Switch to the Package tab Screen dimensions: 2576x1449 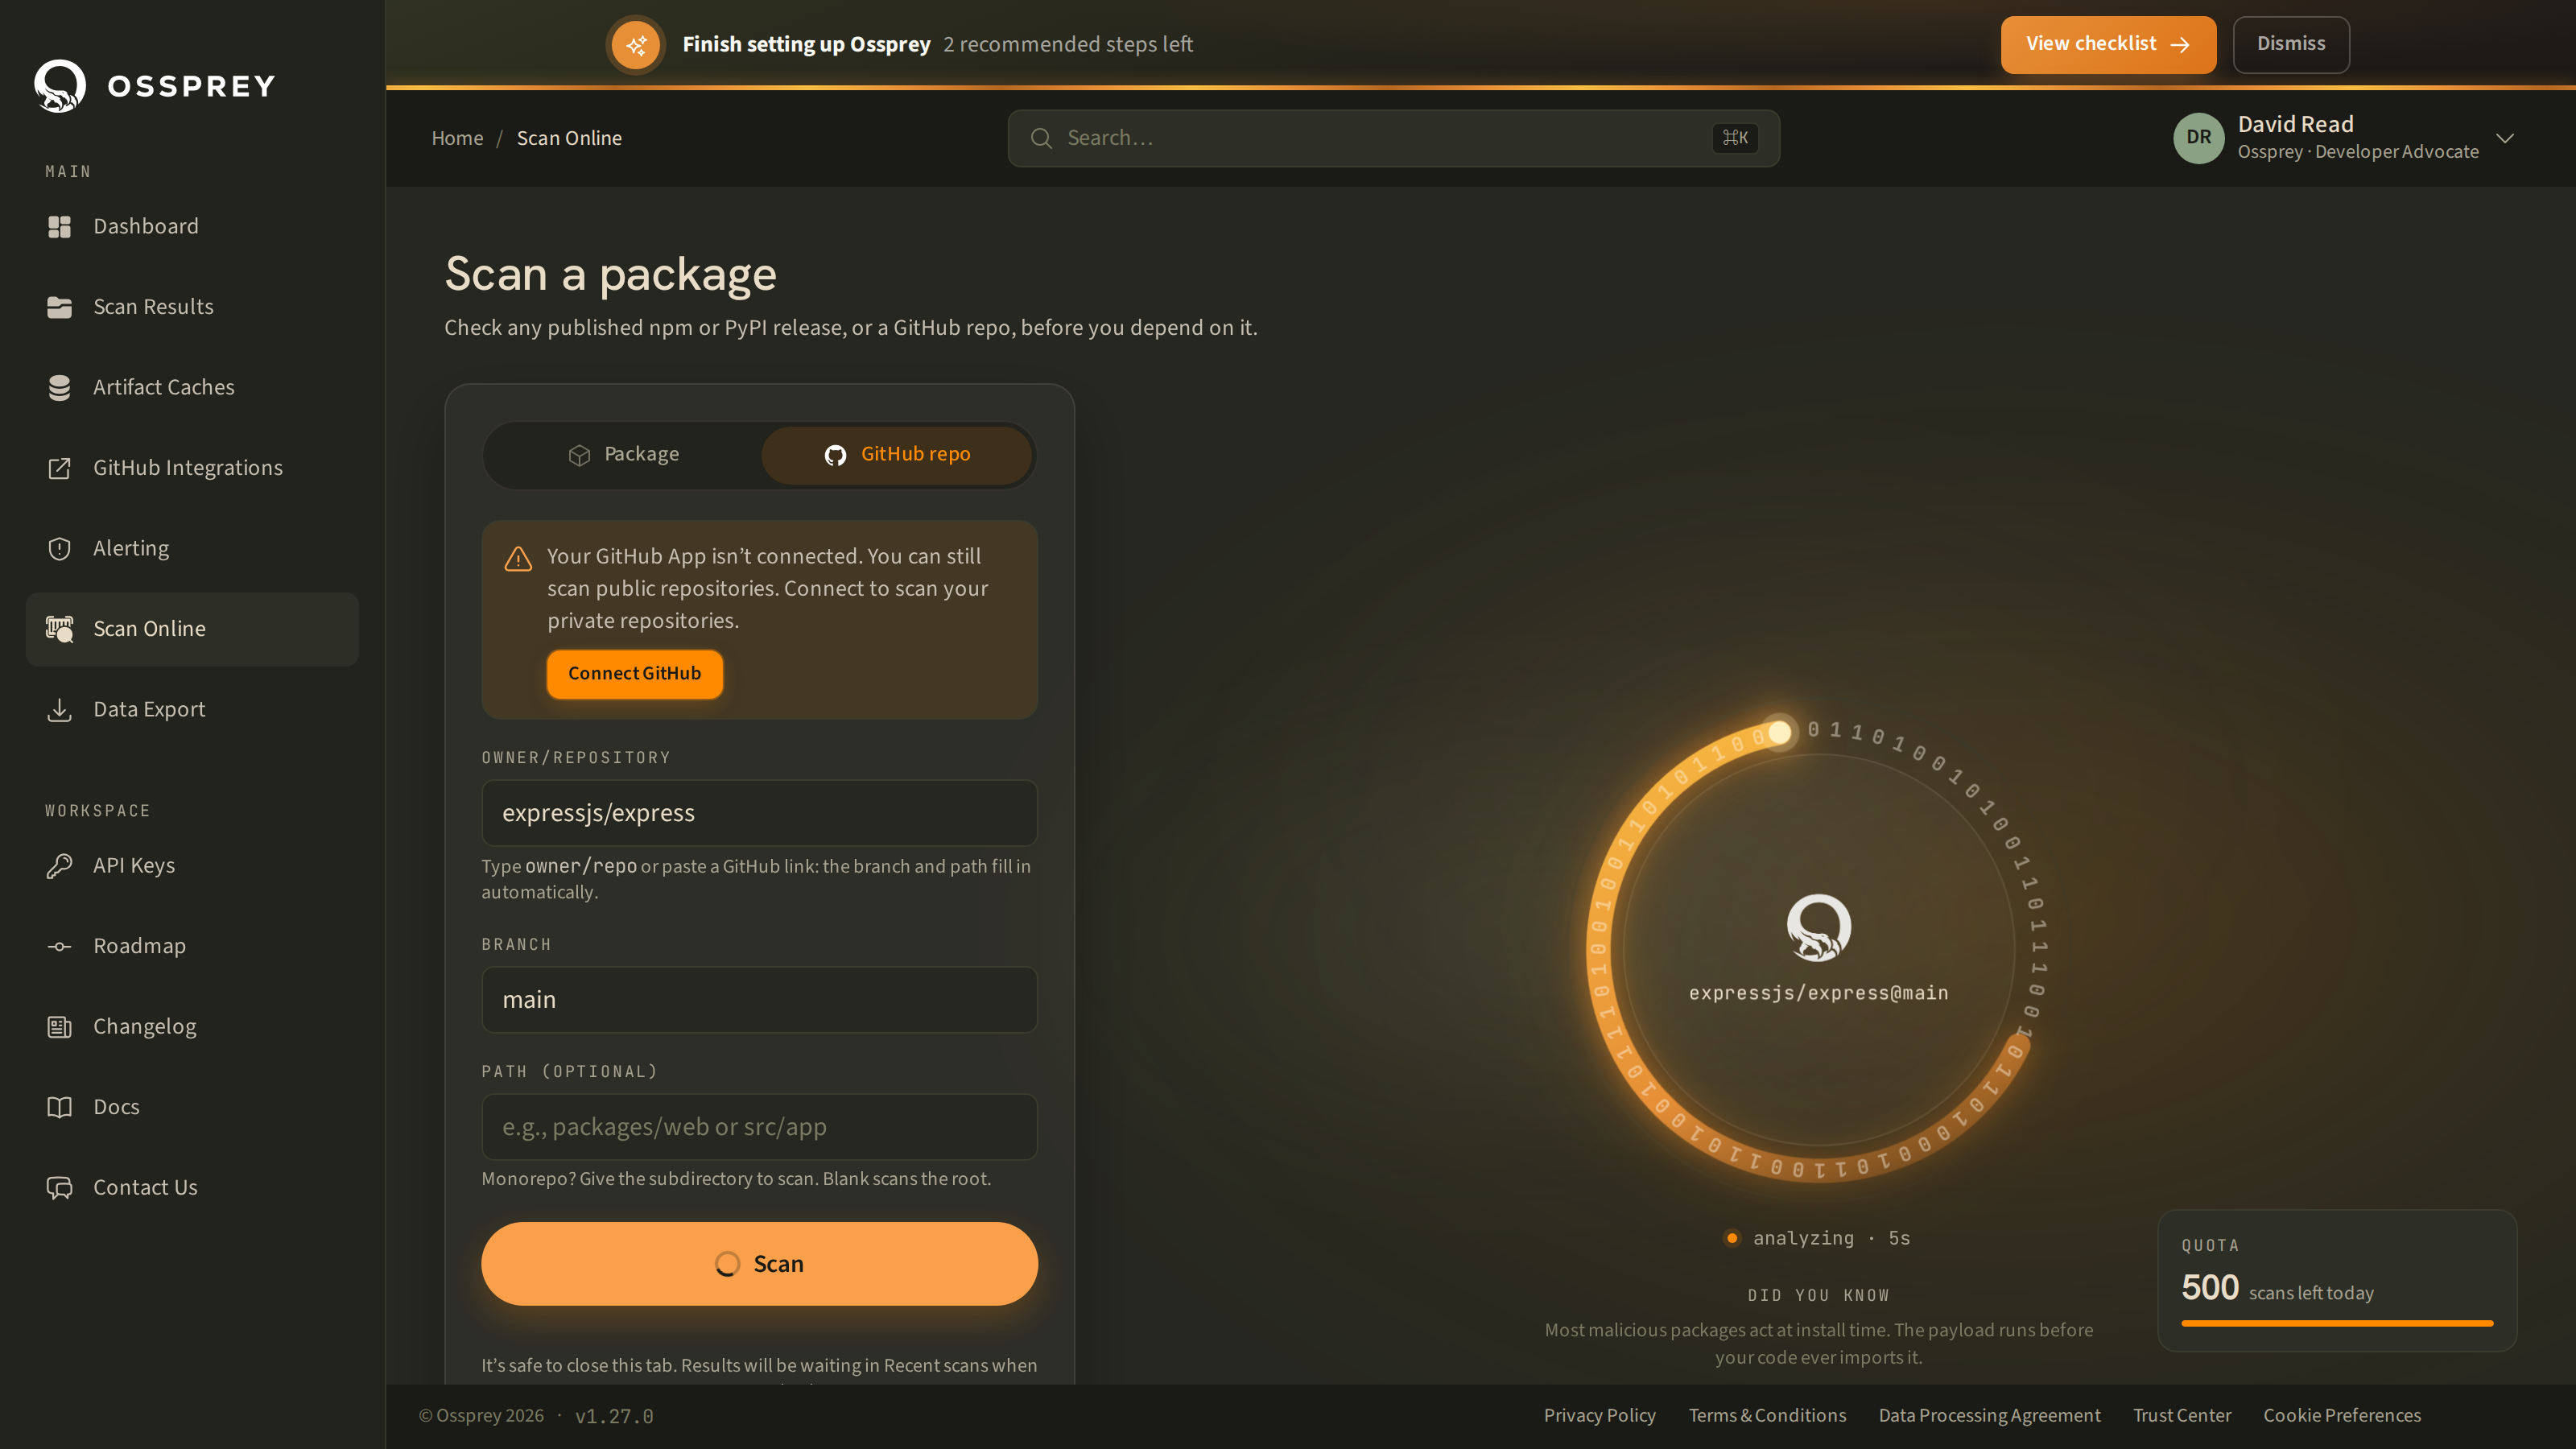(x=623, y=455)
